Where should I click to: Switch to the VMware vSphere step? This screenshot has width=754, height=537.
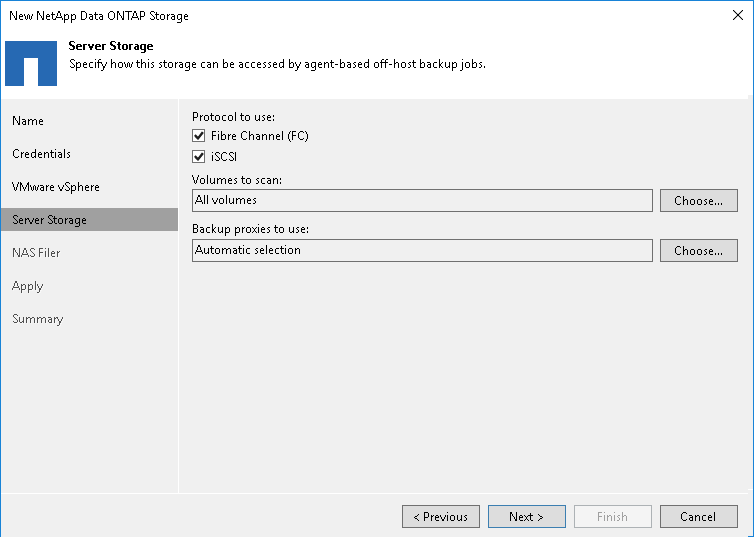pyautogui.click(x=56, y=187)
